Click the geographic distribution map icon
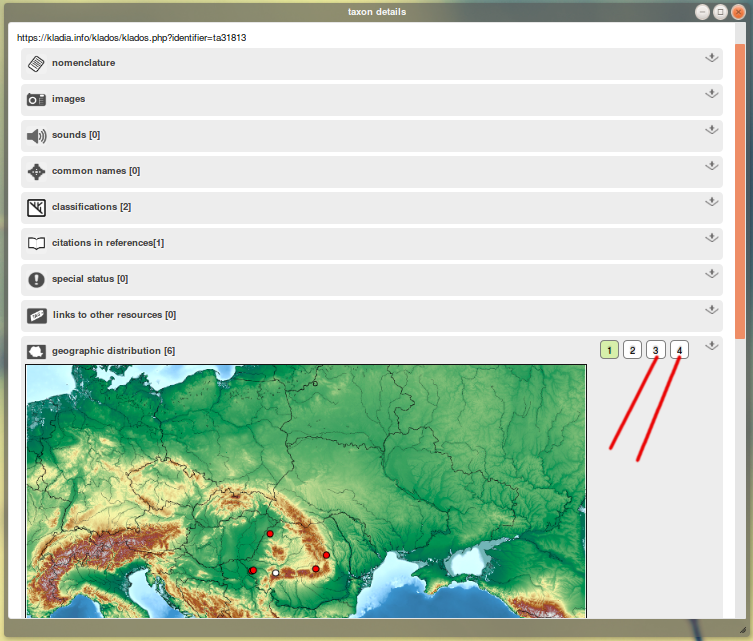The width and height of the screenshot is (753, 641). 36,351
